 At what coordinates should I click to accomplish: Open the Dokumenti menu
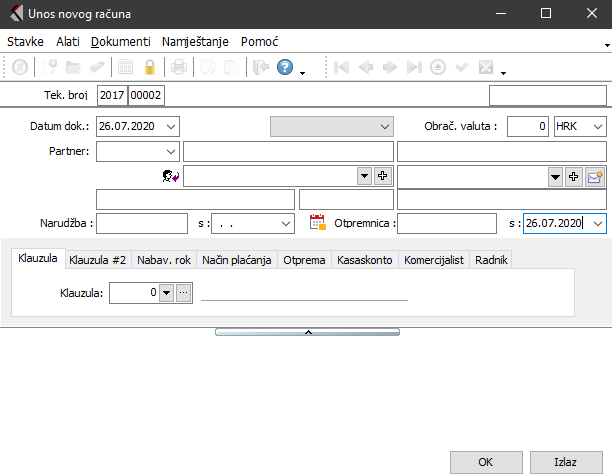tap(120, 42)
